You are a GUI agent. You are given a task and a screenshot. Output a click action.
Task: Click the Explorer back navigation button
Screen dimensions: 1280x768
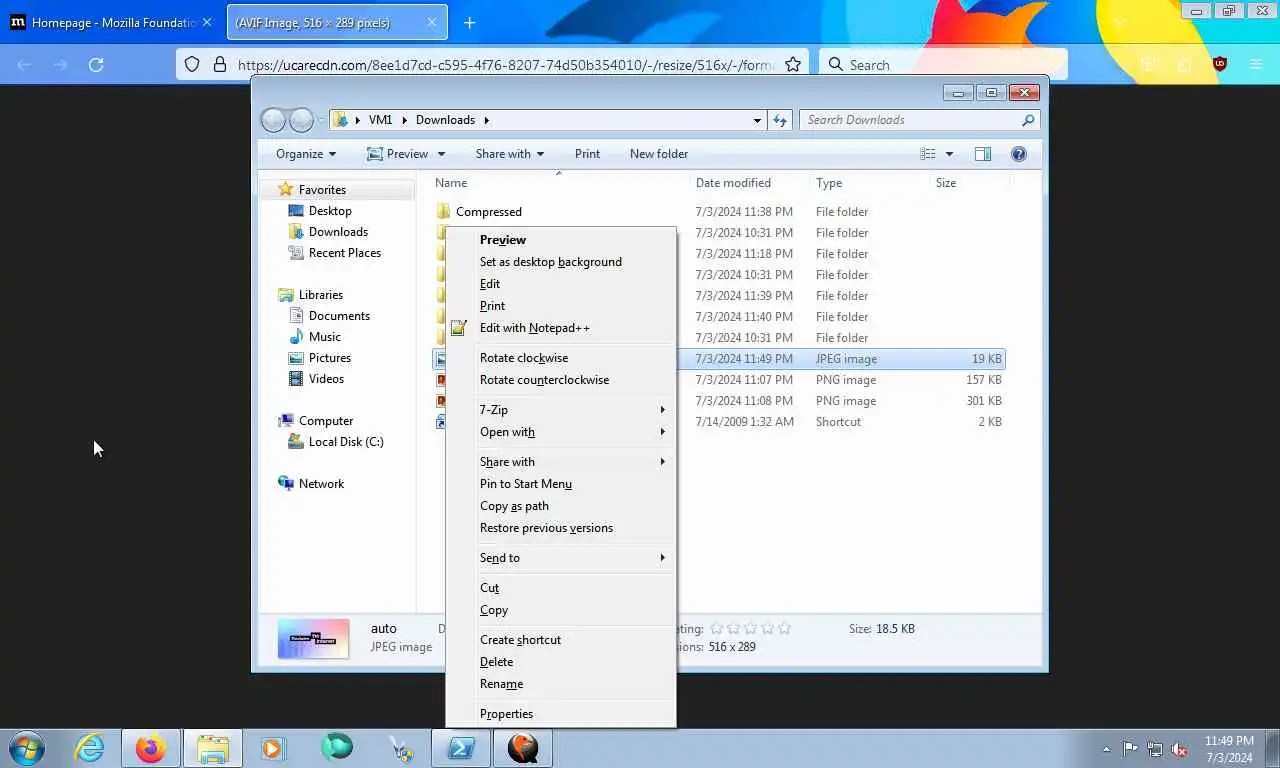[273, 120]
